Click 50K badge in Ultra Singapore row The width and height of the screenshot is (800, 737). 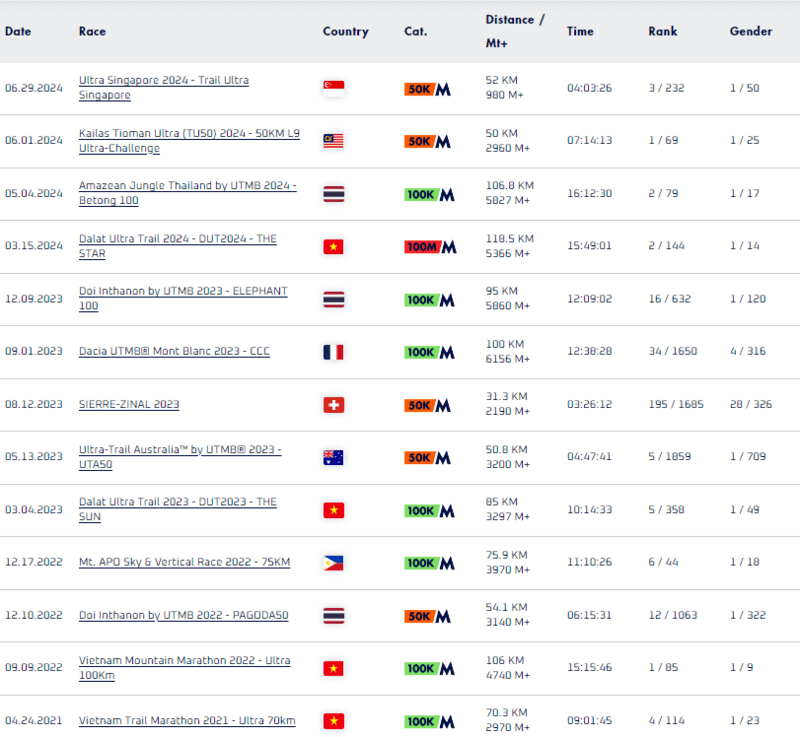pos(427,89)
